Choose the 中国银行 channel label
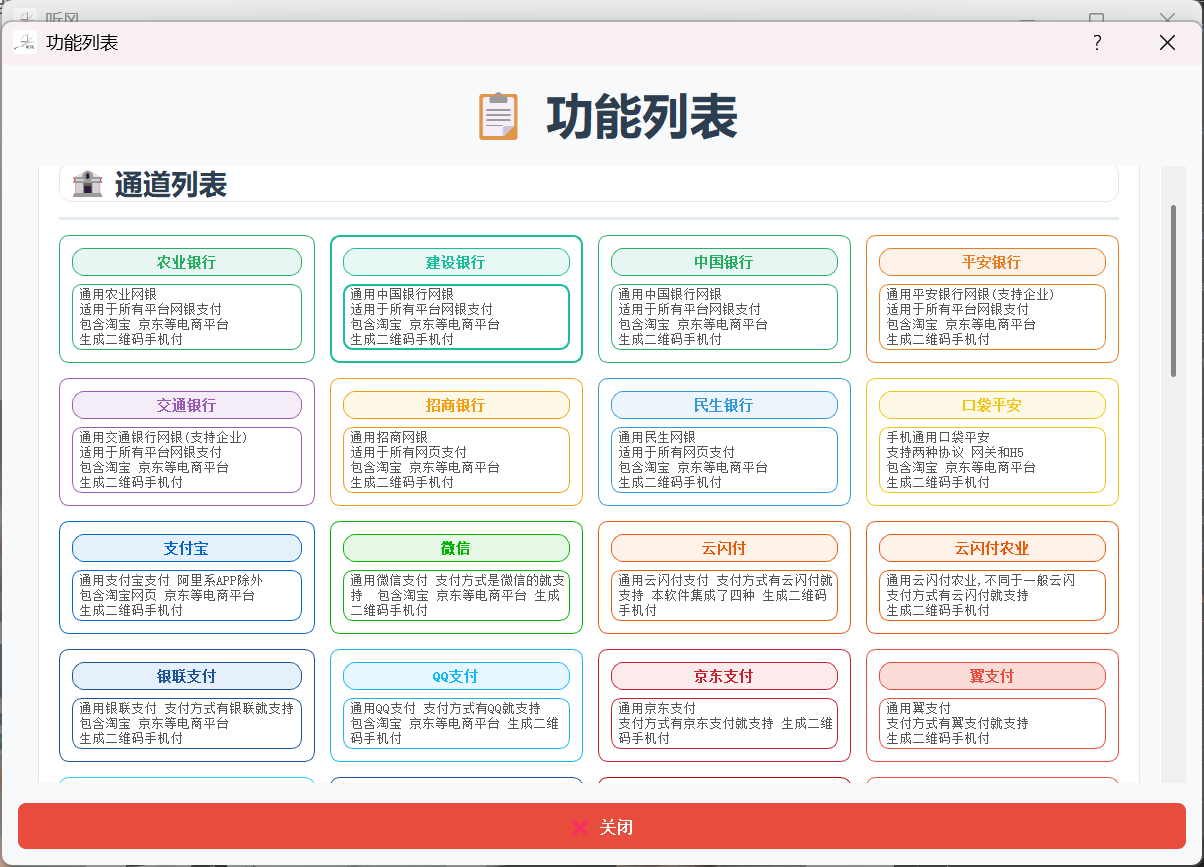Viewport: 1204px width, 867px height. [724, 262]
